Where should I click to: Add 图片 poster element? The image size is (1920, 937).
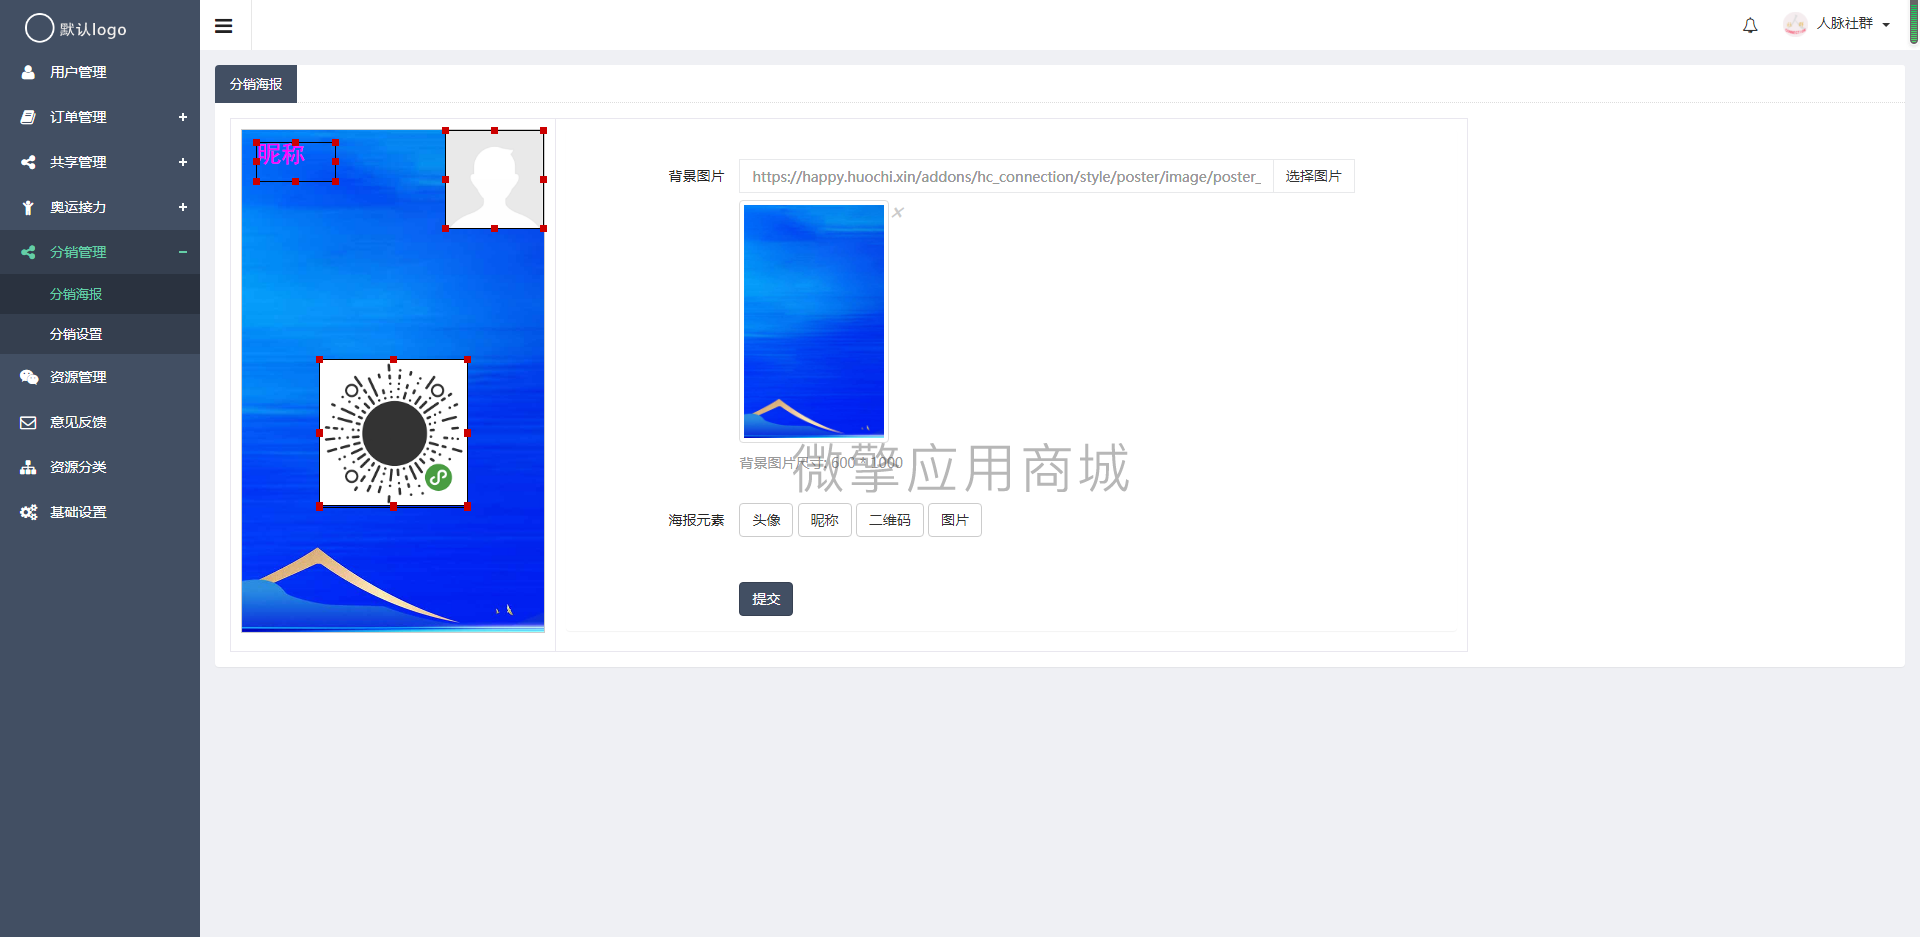[955, 520]
